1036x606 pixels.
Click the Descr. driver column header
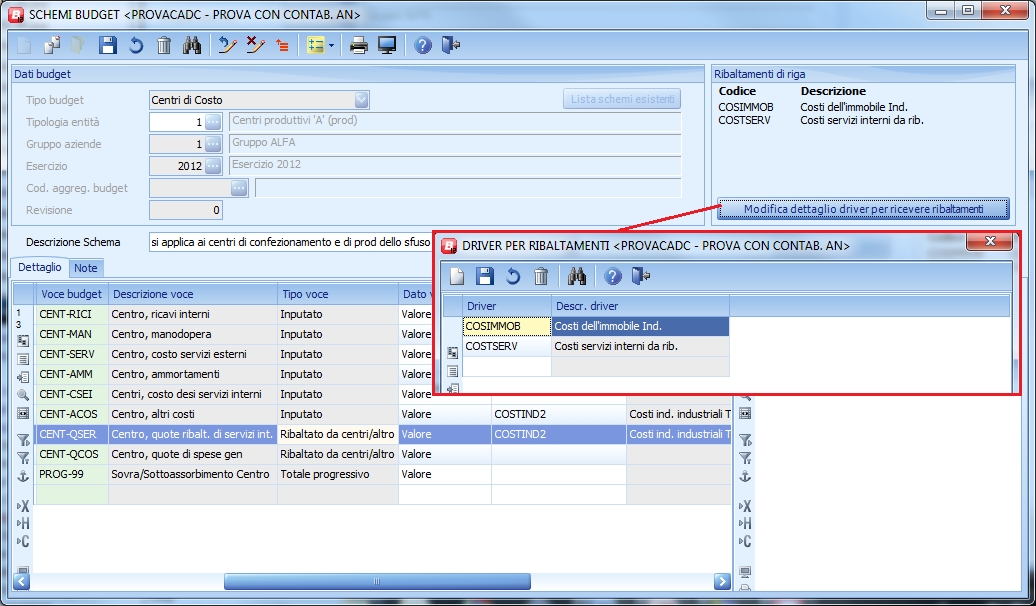[640, 306]
